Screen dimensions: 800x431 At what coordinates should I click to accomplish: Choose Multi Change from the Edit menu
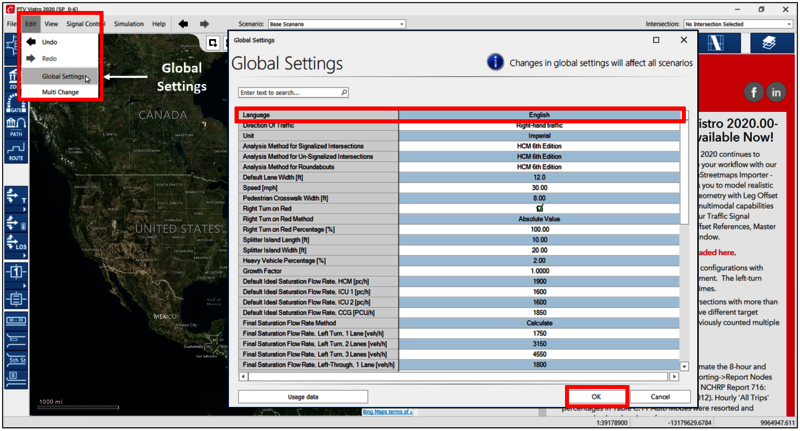62,91
